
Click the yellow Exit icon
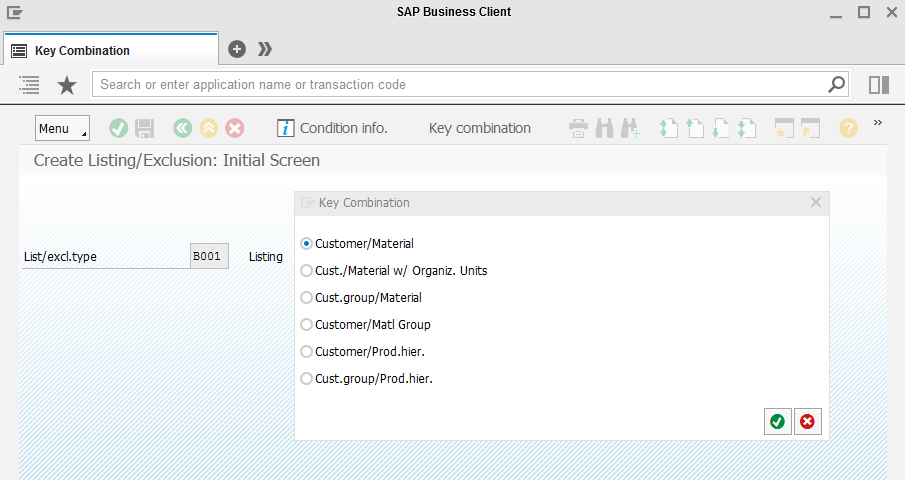coord(208,128)
